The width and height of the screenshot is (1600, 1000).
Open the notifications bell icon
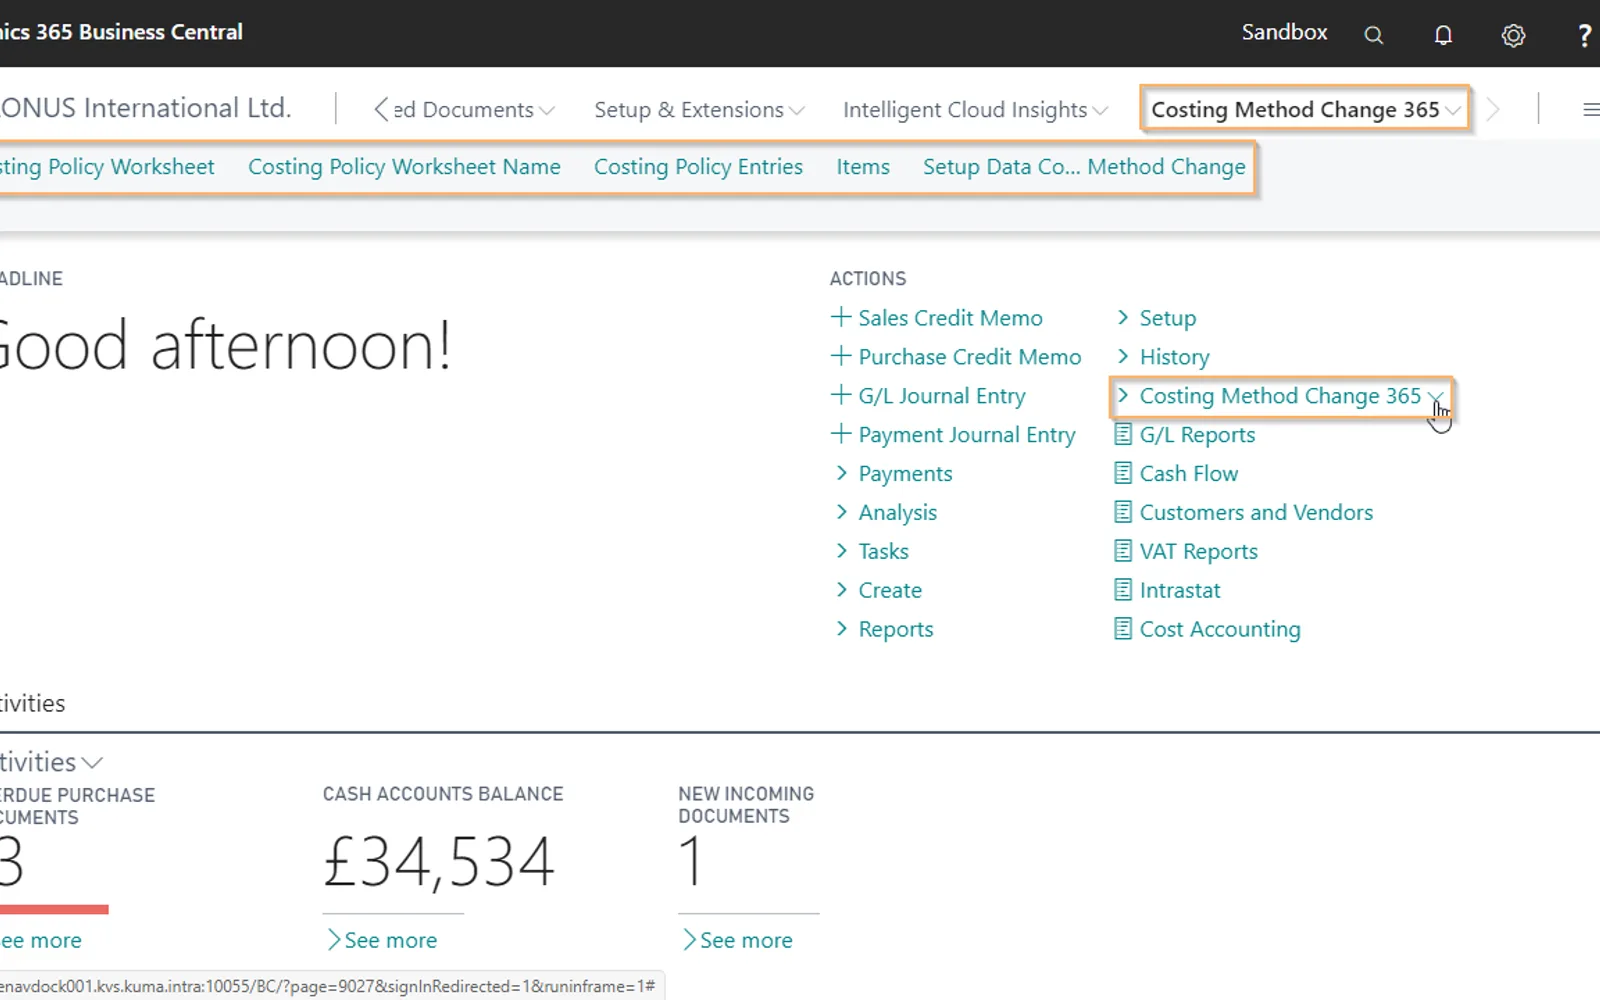[x=1443, y=35]
